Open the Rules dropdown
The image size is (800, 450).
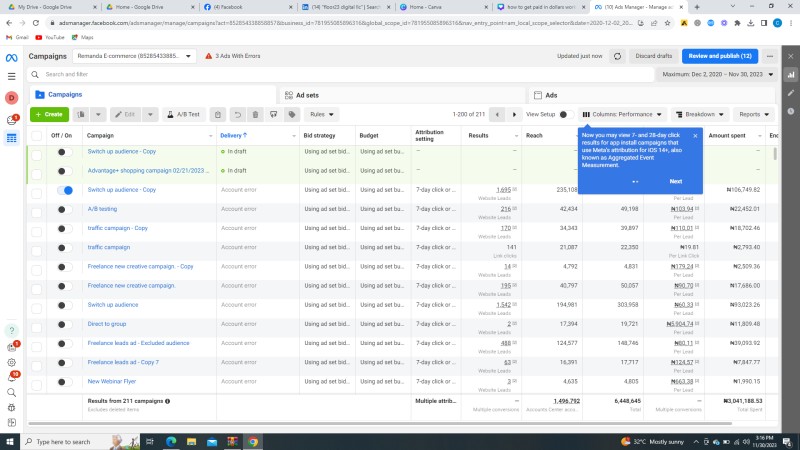coord(321,114)
